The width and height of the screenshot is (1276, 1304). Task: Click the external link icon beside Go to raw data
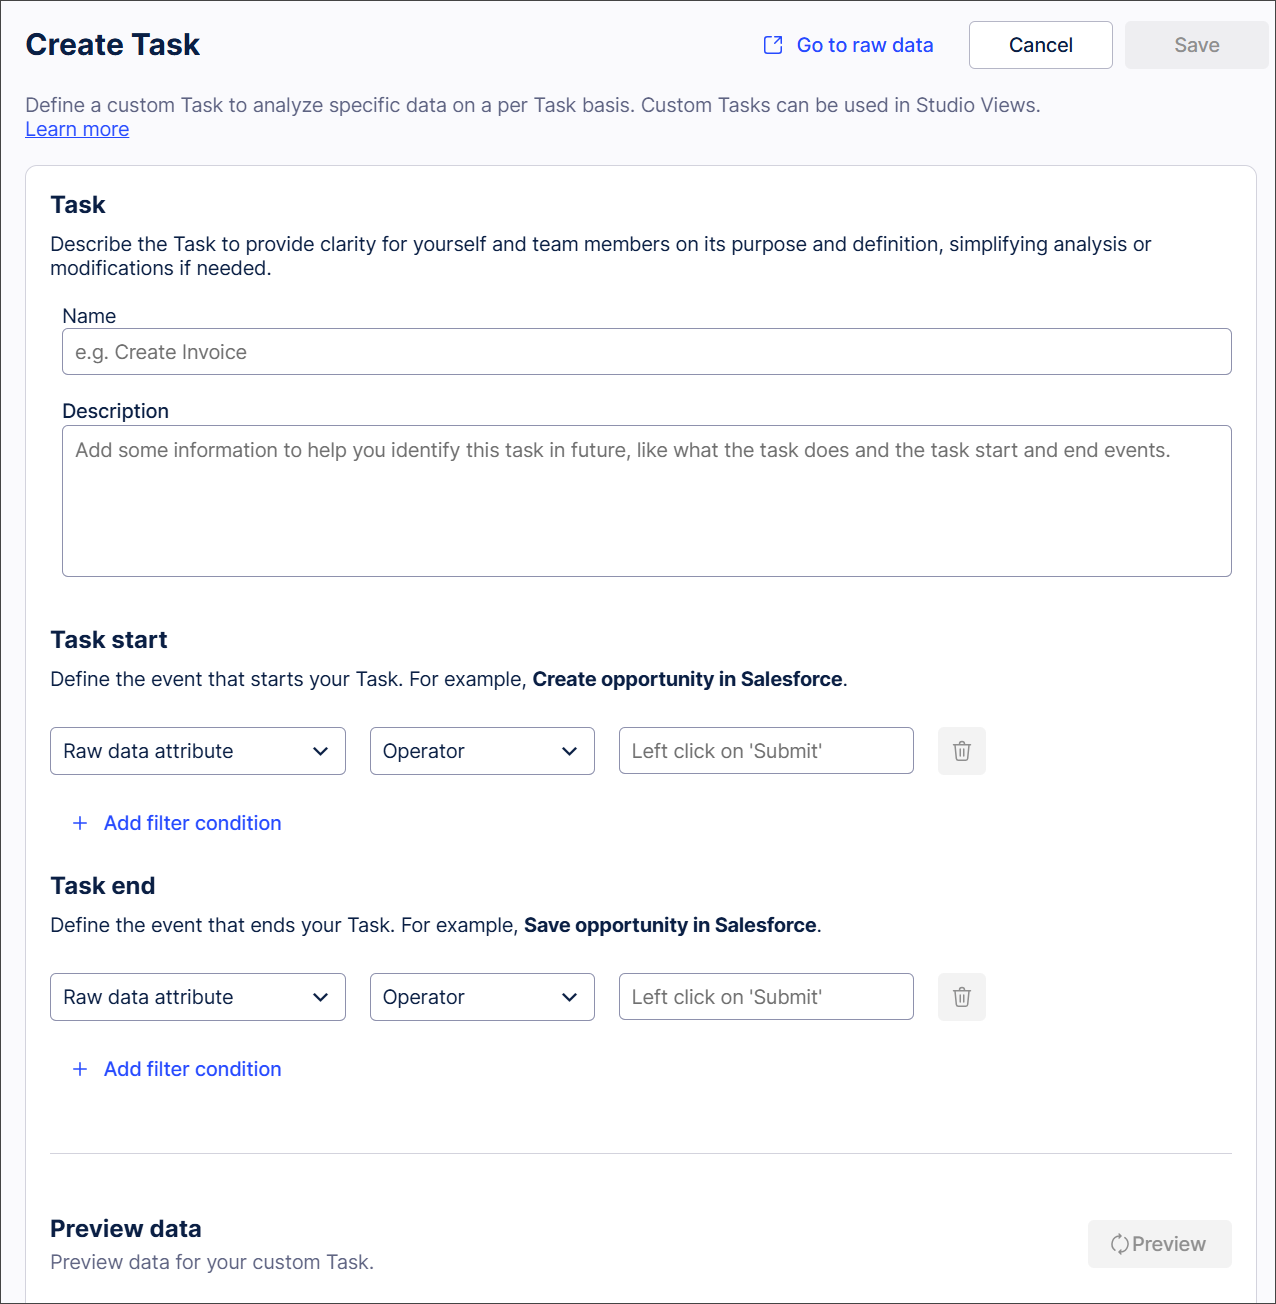[773, 45]
